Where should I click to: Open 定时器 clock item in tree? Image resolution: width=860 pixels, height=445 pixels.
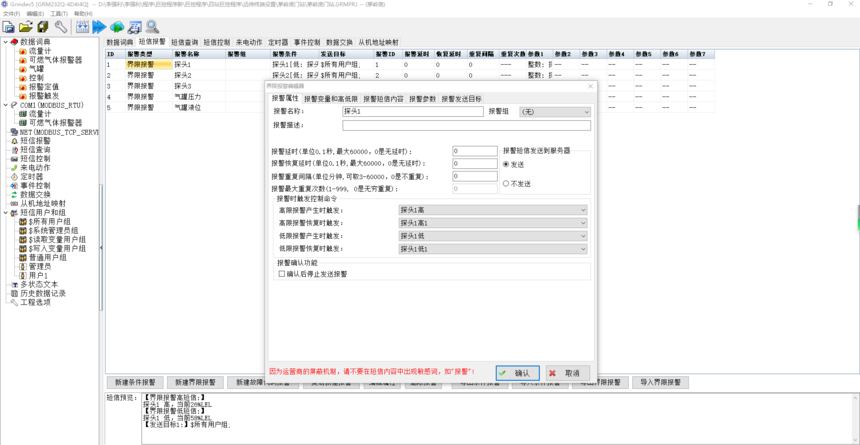point(31,177)
